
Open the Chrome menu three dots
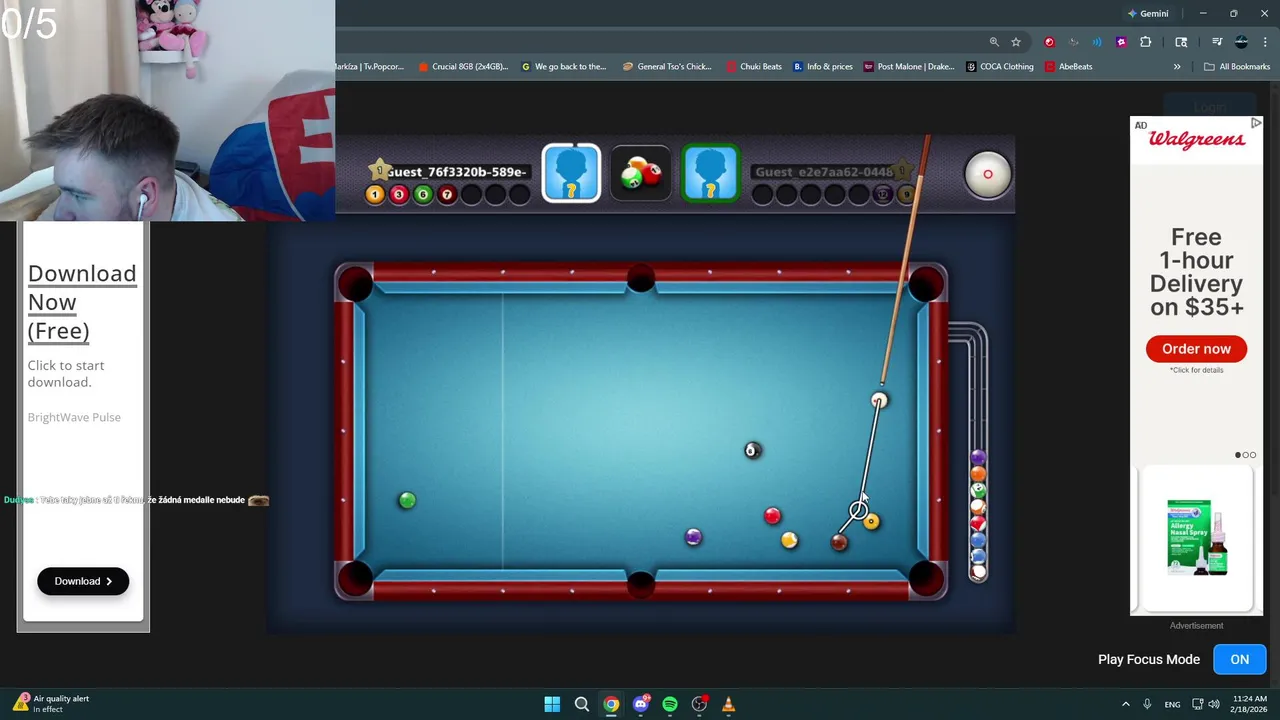[x=1266, y=42]
